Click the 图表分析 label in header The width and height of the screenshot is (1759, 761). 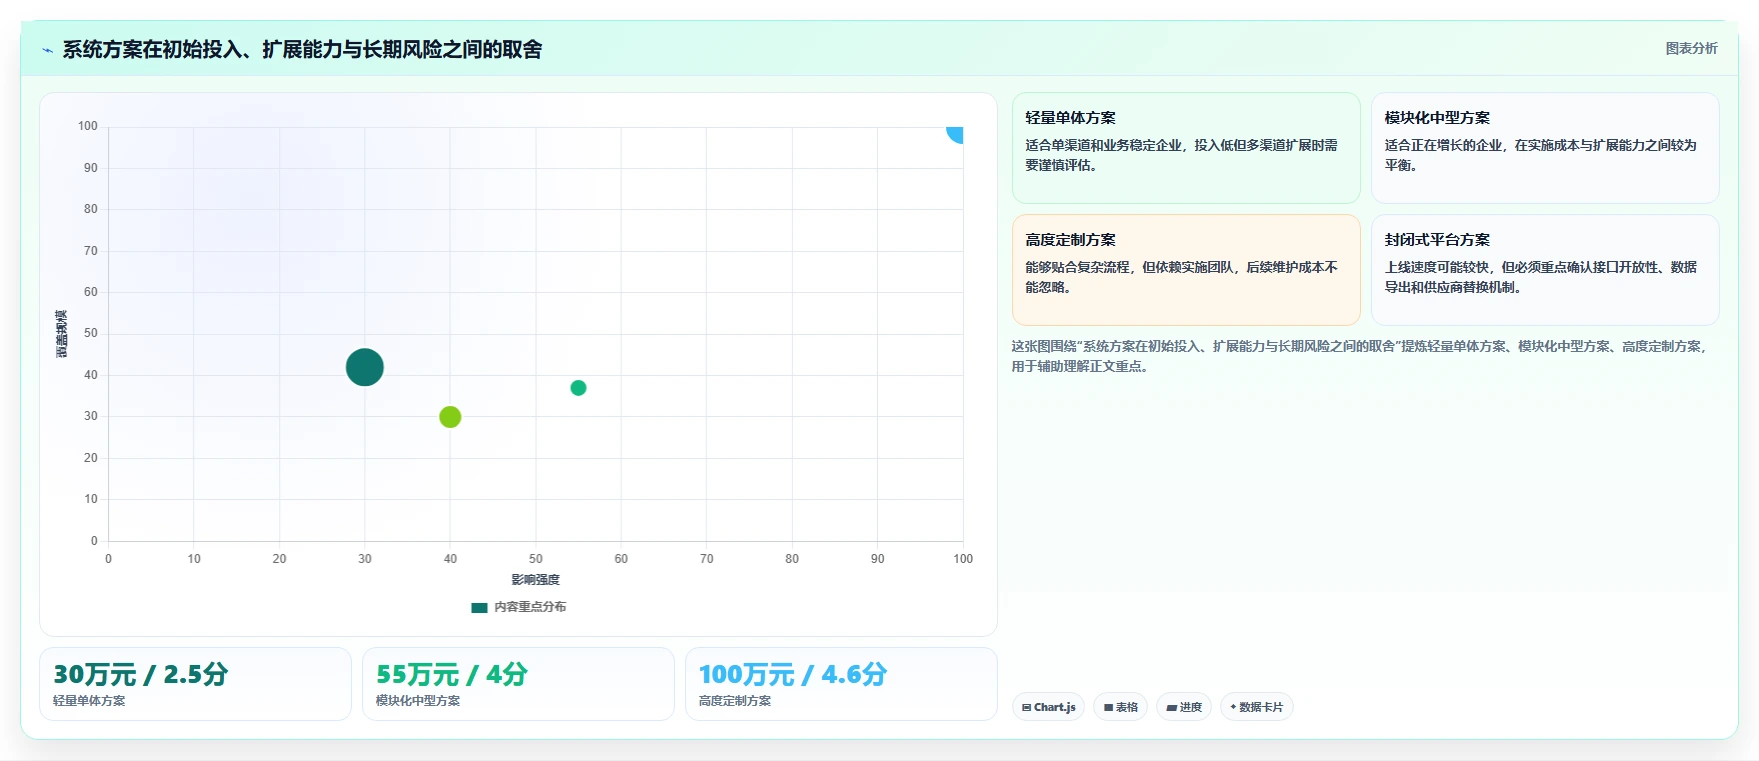coord(1691,48)
